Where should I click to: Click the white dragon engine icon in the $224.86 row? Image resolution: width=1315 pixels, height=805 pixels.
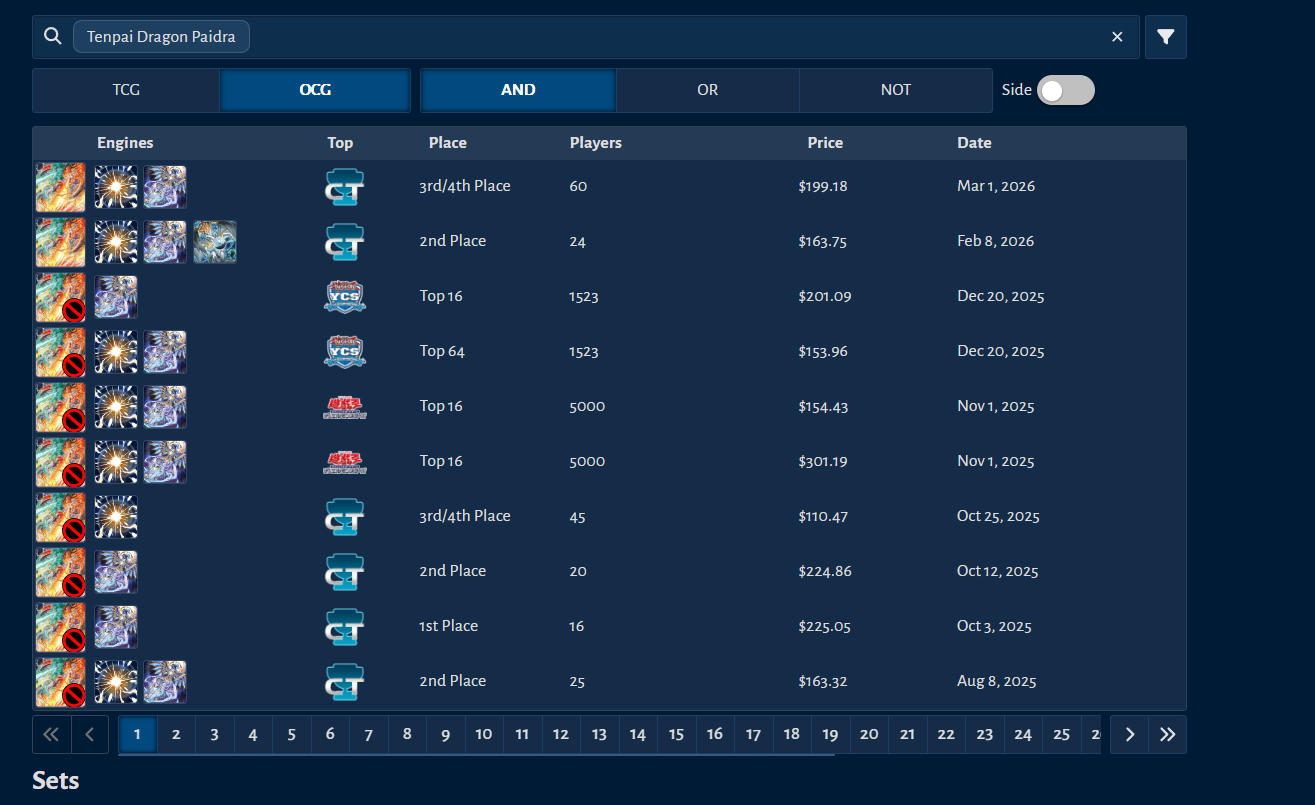(116, 572)
